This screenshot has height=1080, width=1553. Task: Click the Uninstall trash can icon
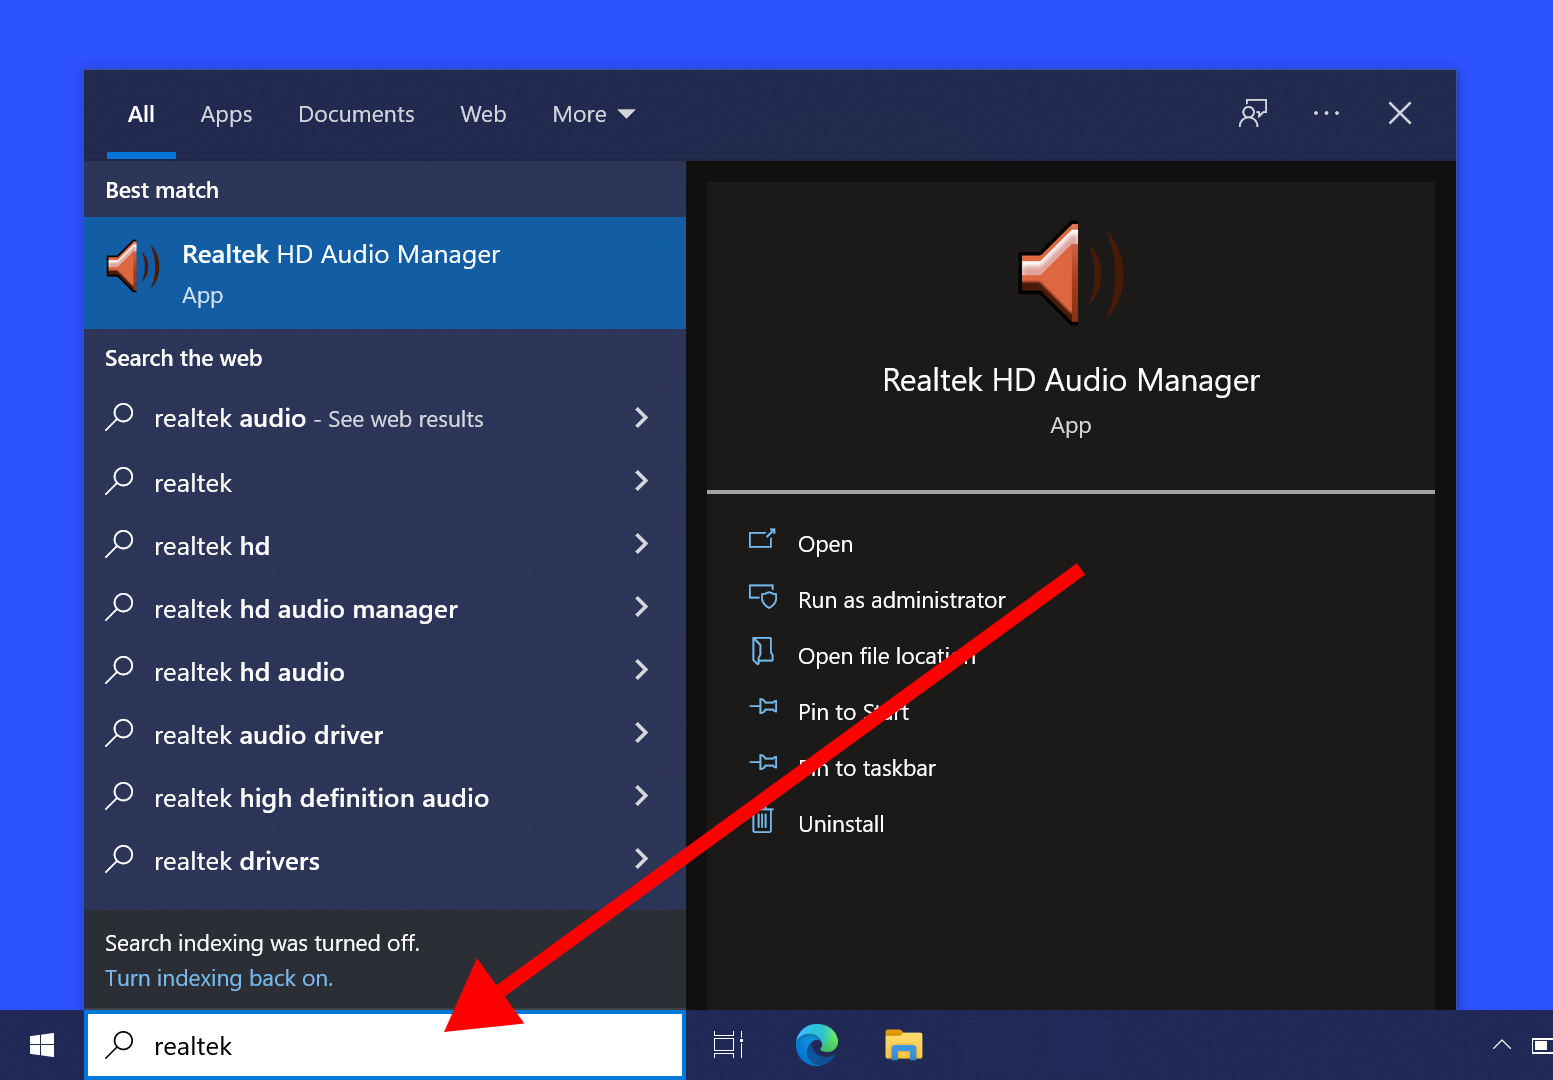coord(763,821)
